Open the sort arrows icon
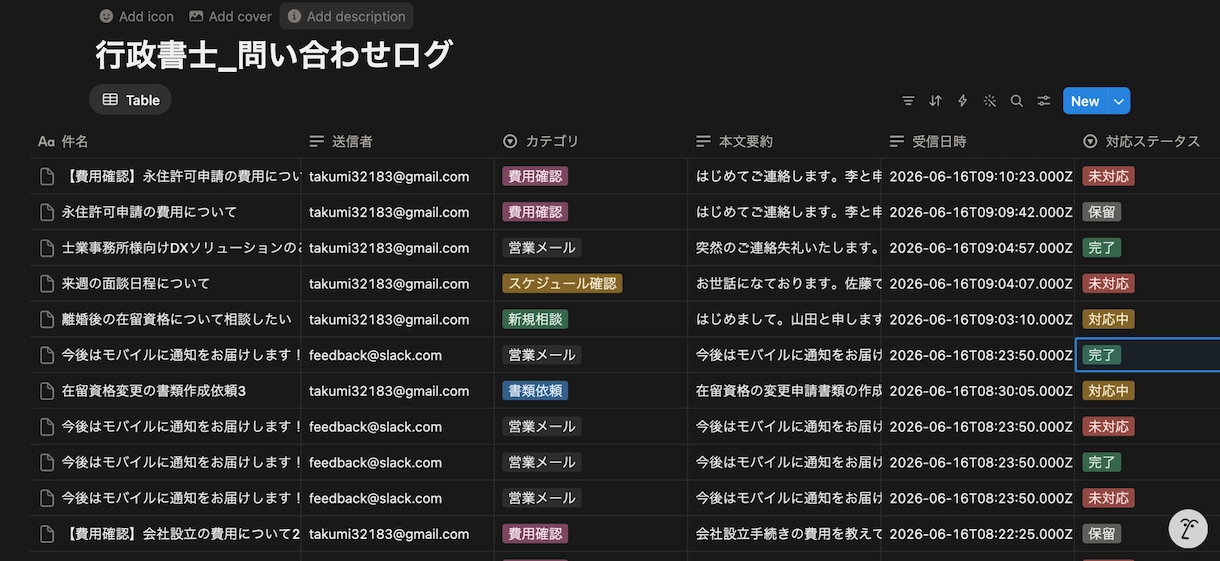The height and width of the screenshot is (561, 1220). point(935,101)
